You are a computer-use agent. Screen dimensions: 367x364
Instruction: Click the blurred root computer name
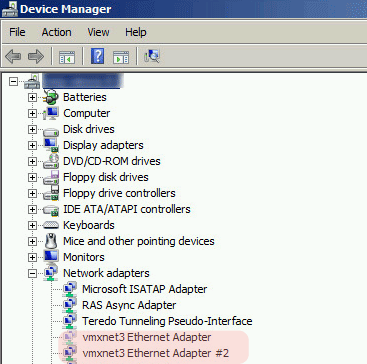click(x=83, y=81)
